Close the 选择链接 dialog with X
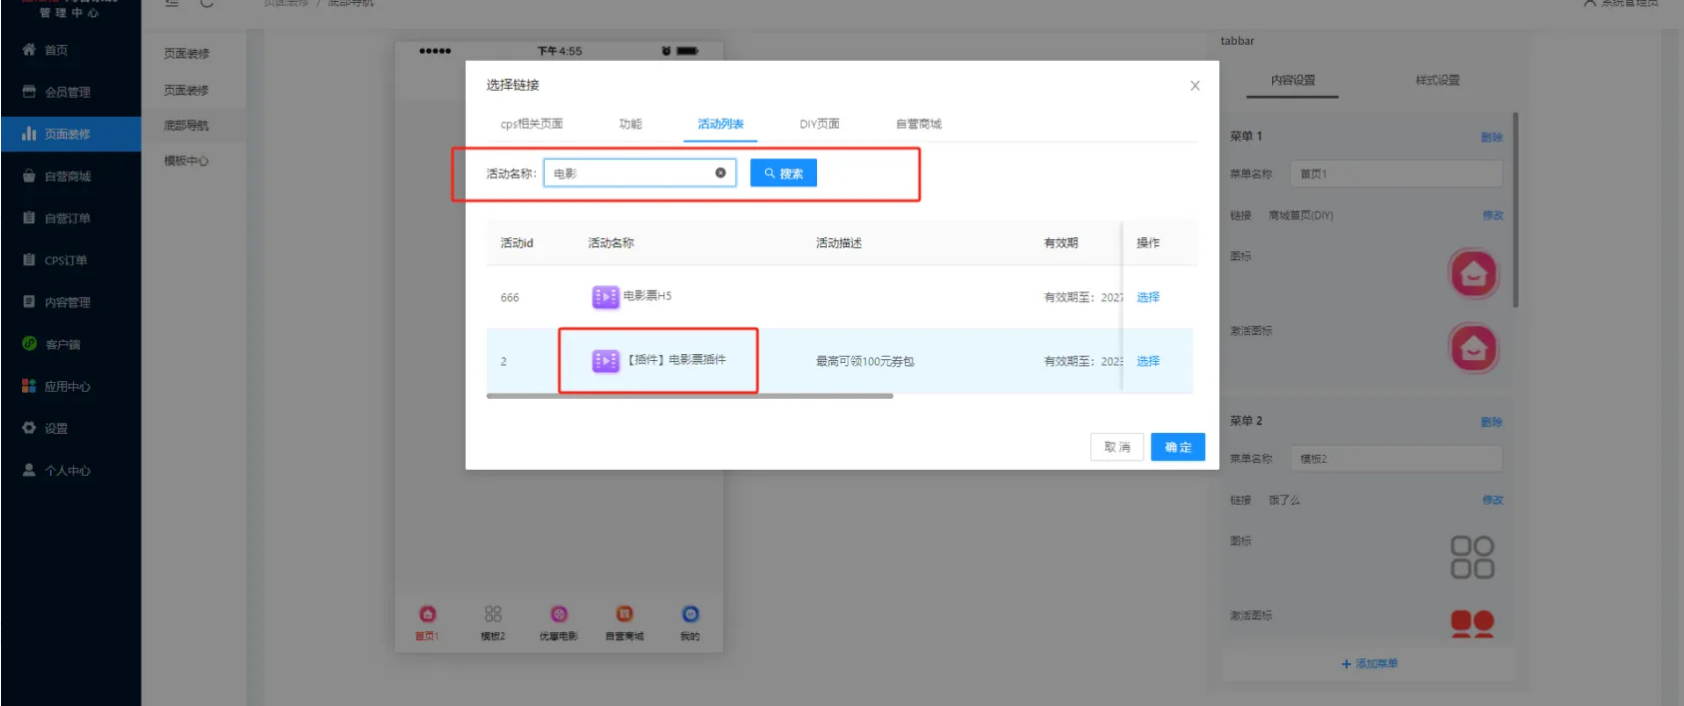 coord(1195,86)
